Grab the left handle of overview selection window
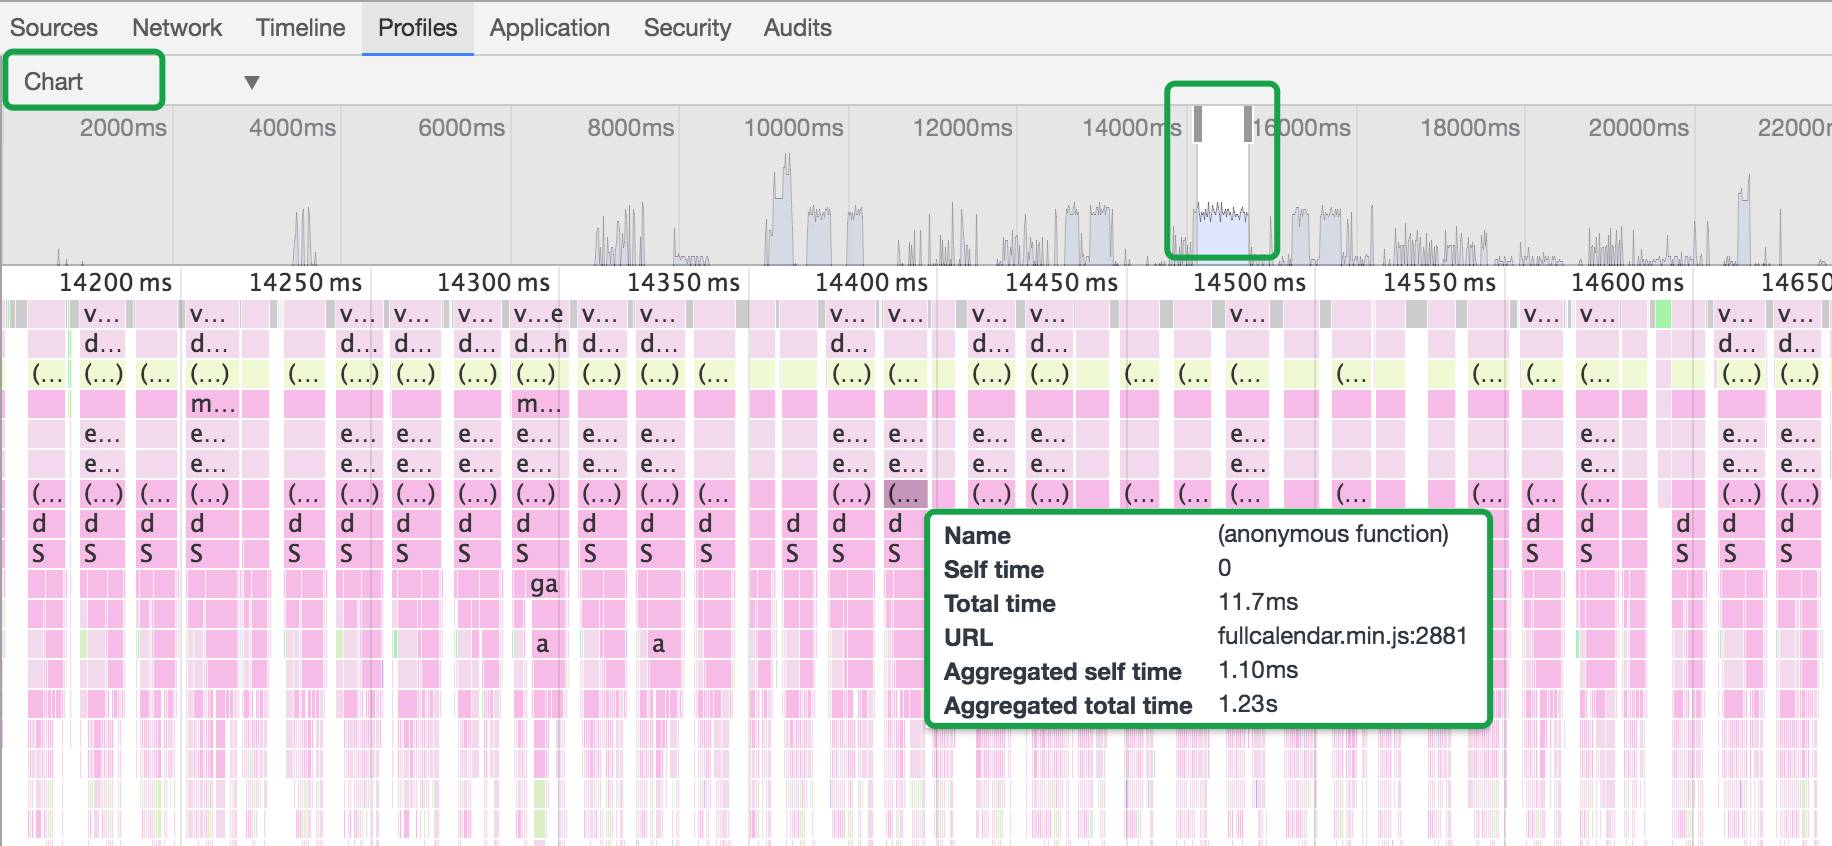The width and height of the screenshot is (1832, 846). [x=1198, y=125]
